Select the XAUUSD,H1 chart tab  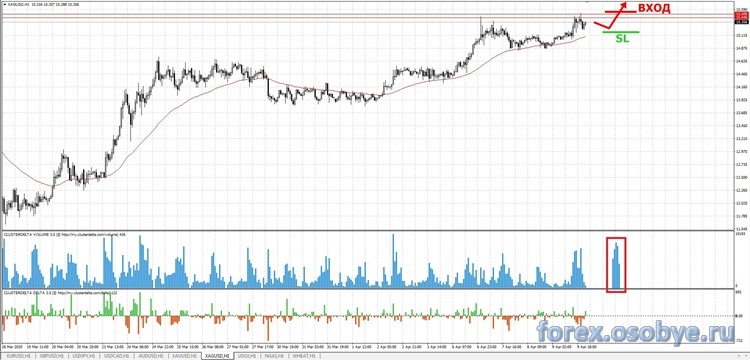186,356
